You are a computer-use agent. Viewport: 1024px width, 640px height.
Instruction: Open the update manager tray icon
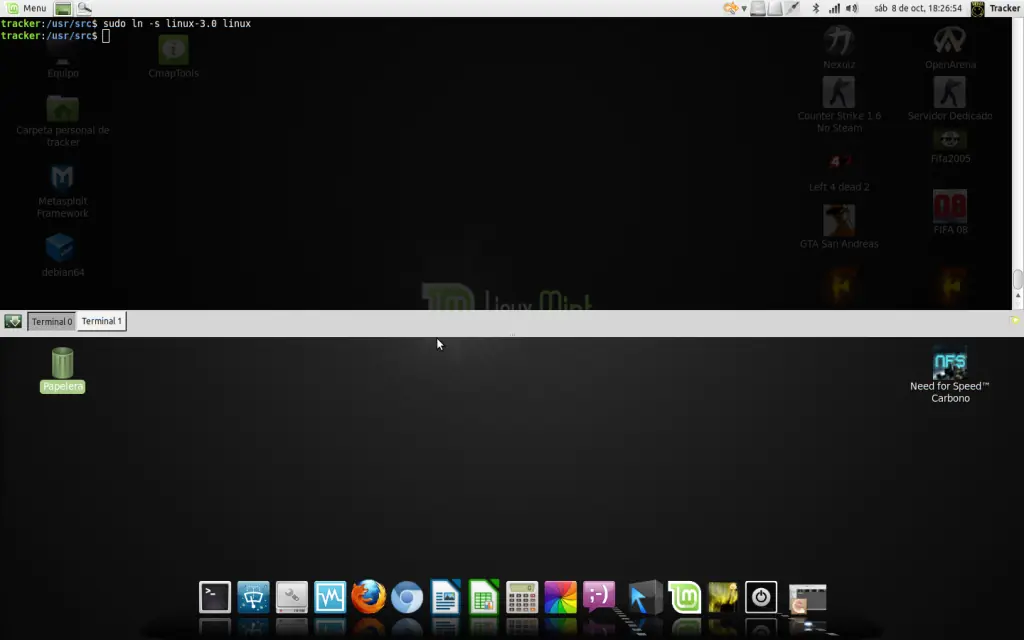coord(730,8)
